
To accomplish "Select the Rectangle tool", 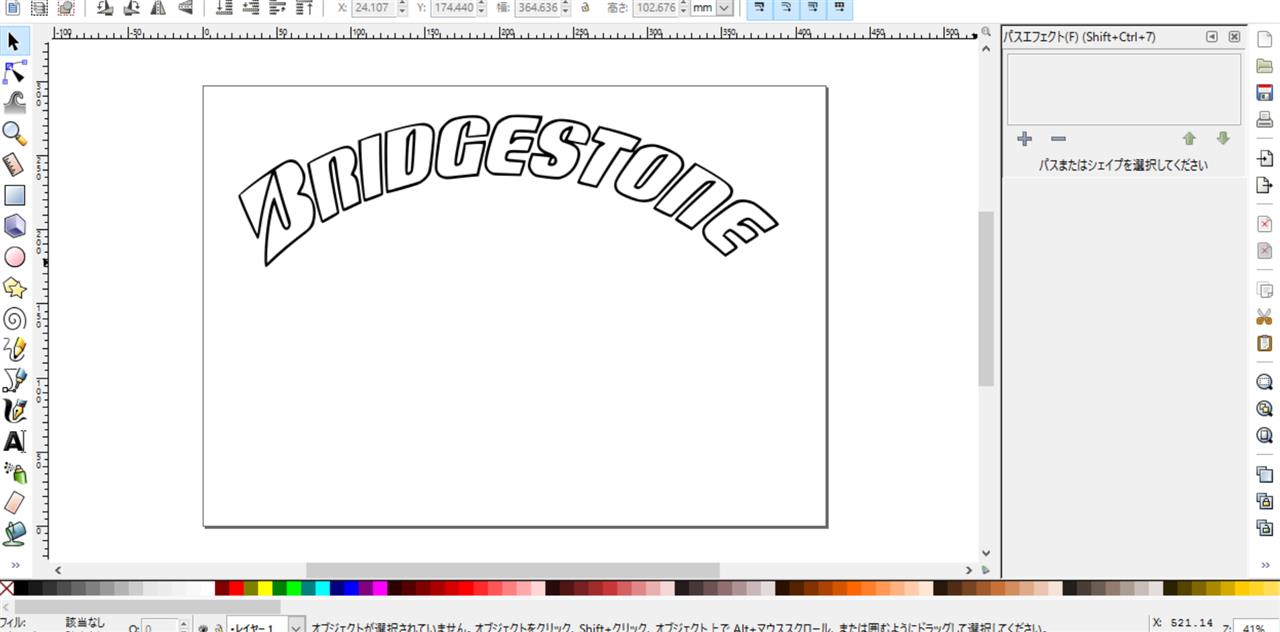I will tap(14, 195).
